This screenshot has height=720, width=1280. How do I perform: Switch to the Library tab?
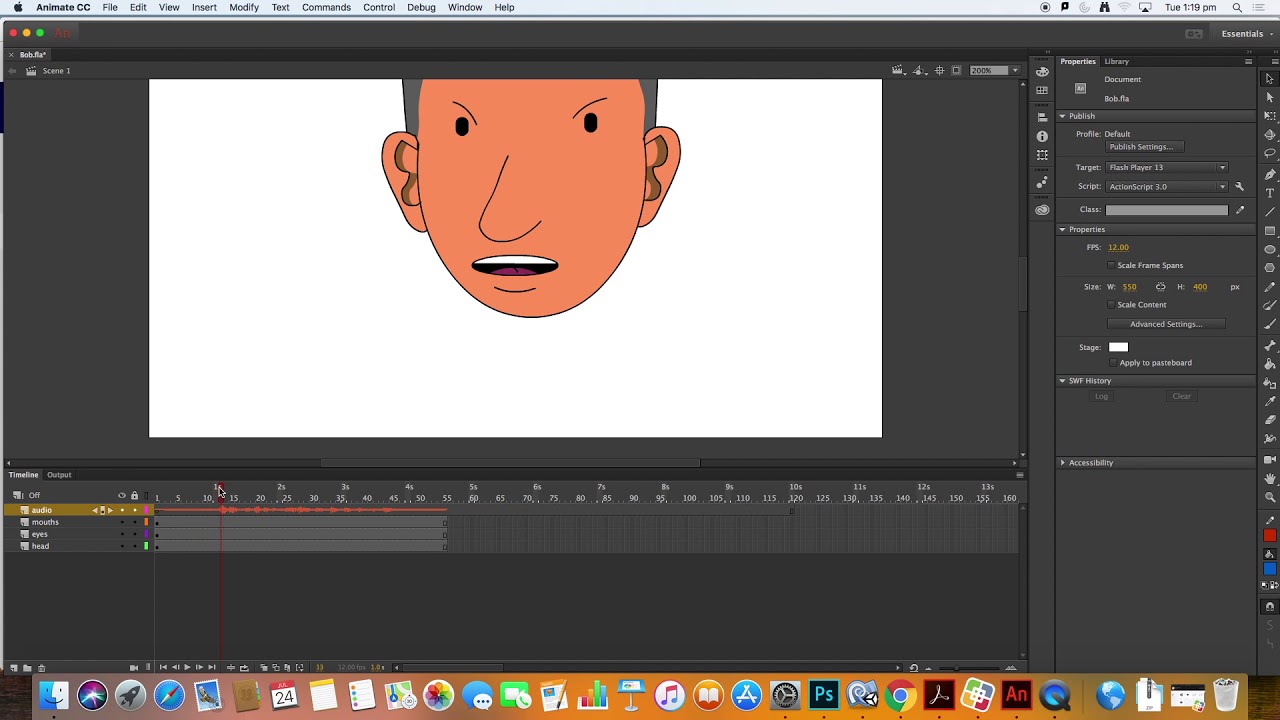coord(1116,62)
